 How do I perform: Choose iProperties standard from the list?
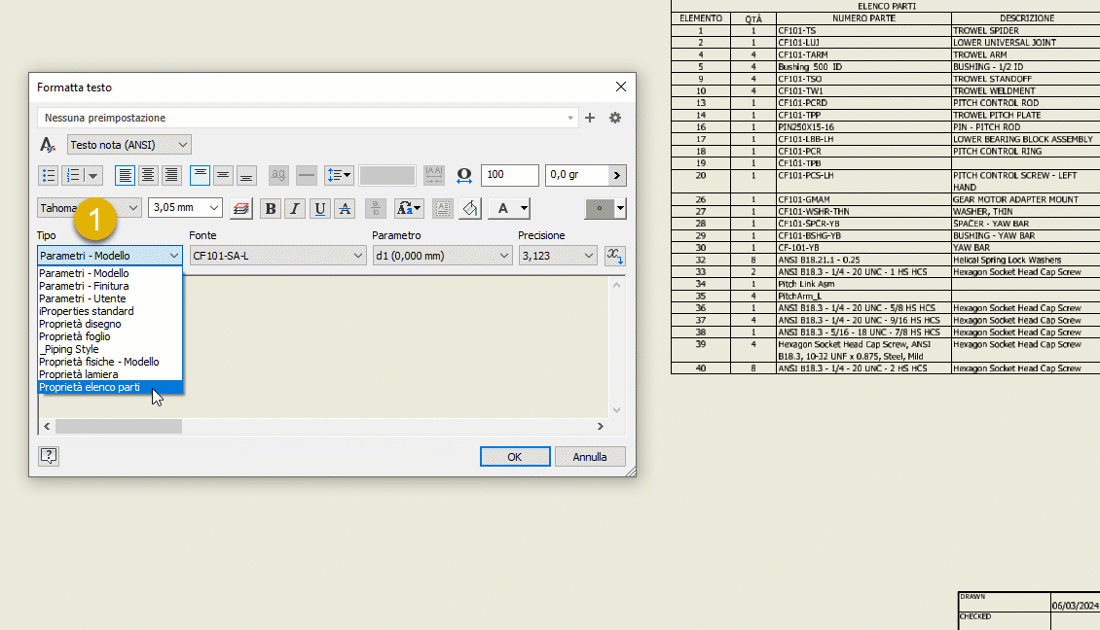tap(109, 311)
